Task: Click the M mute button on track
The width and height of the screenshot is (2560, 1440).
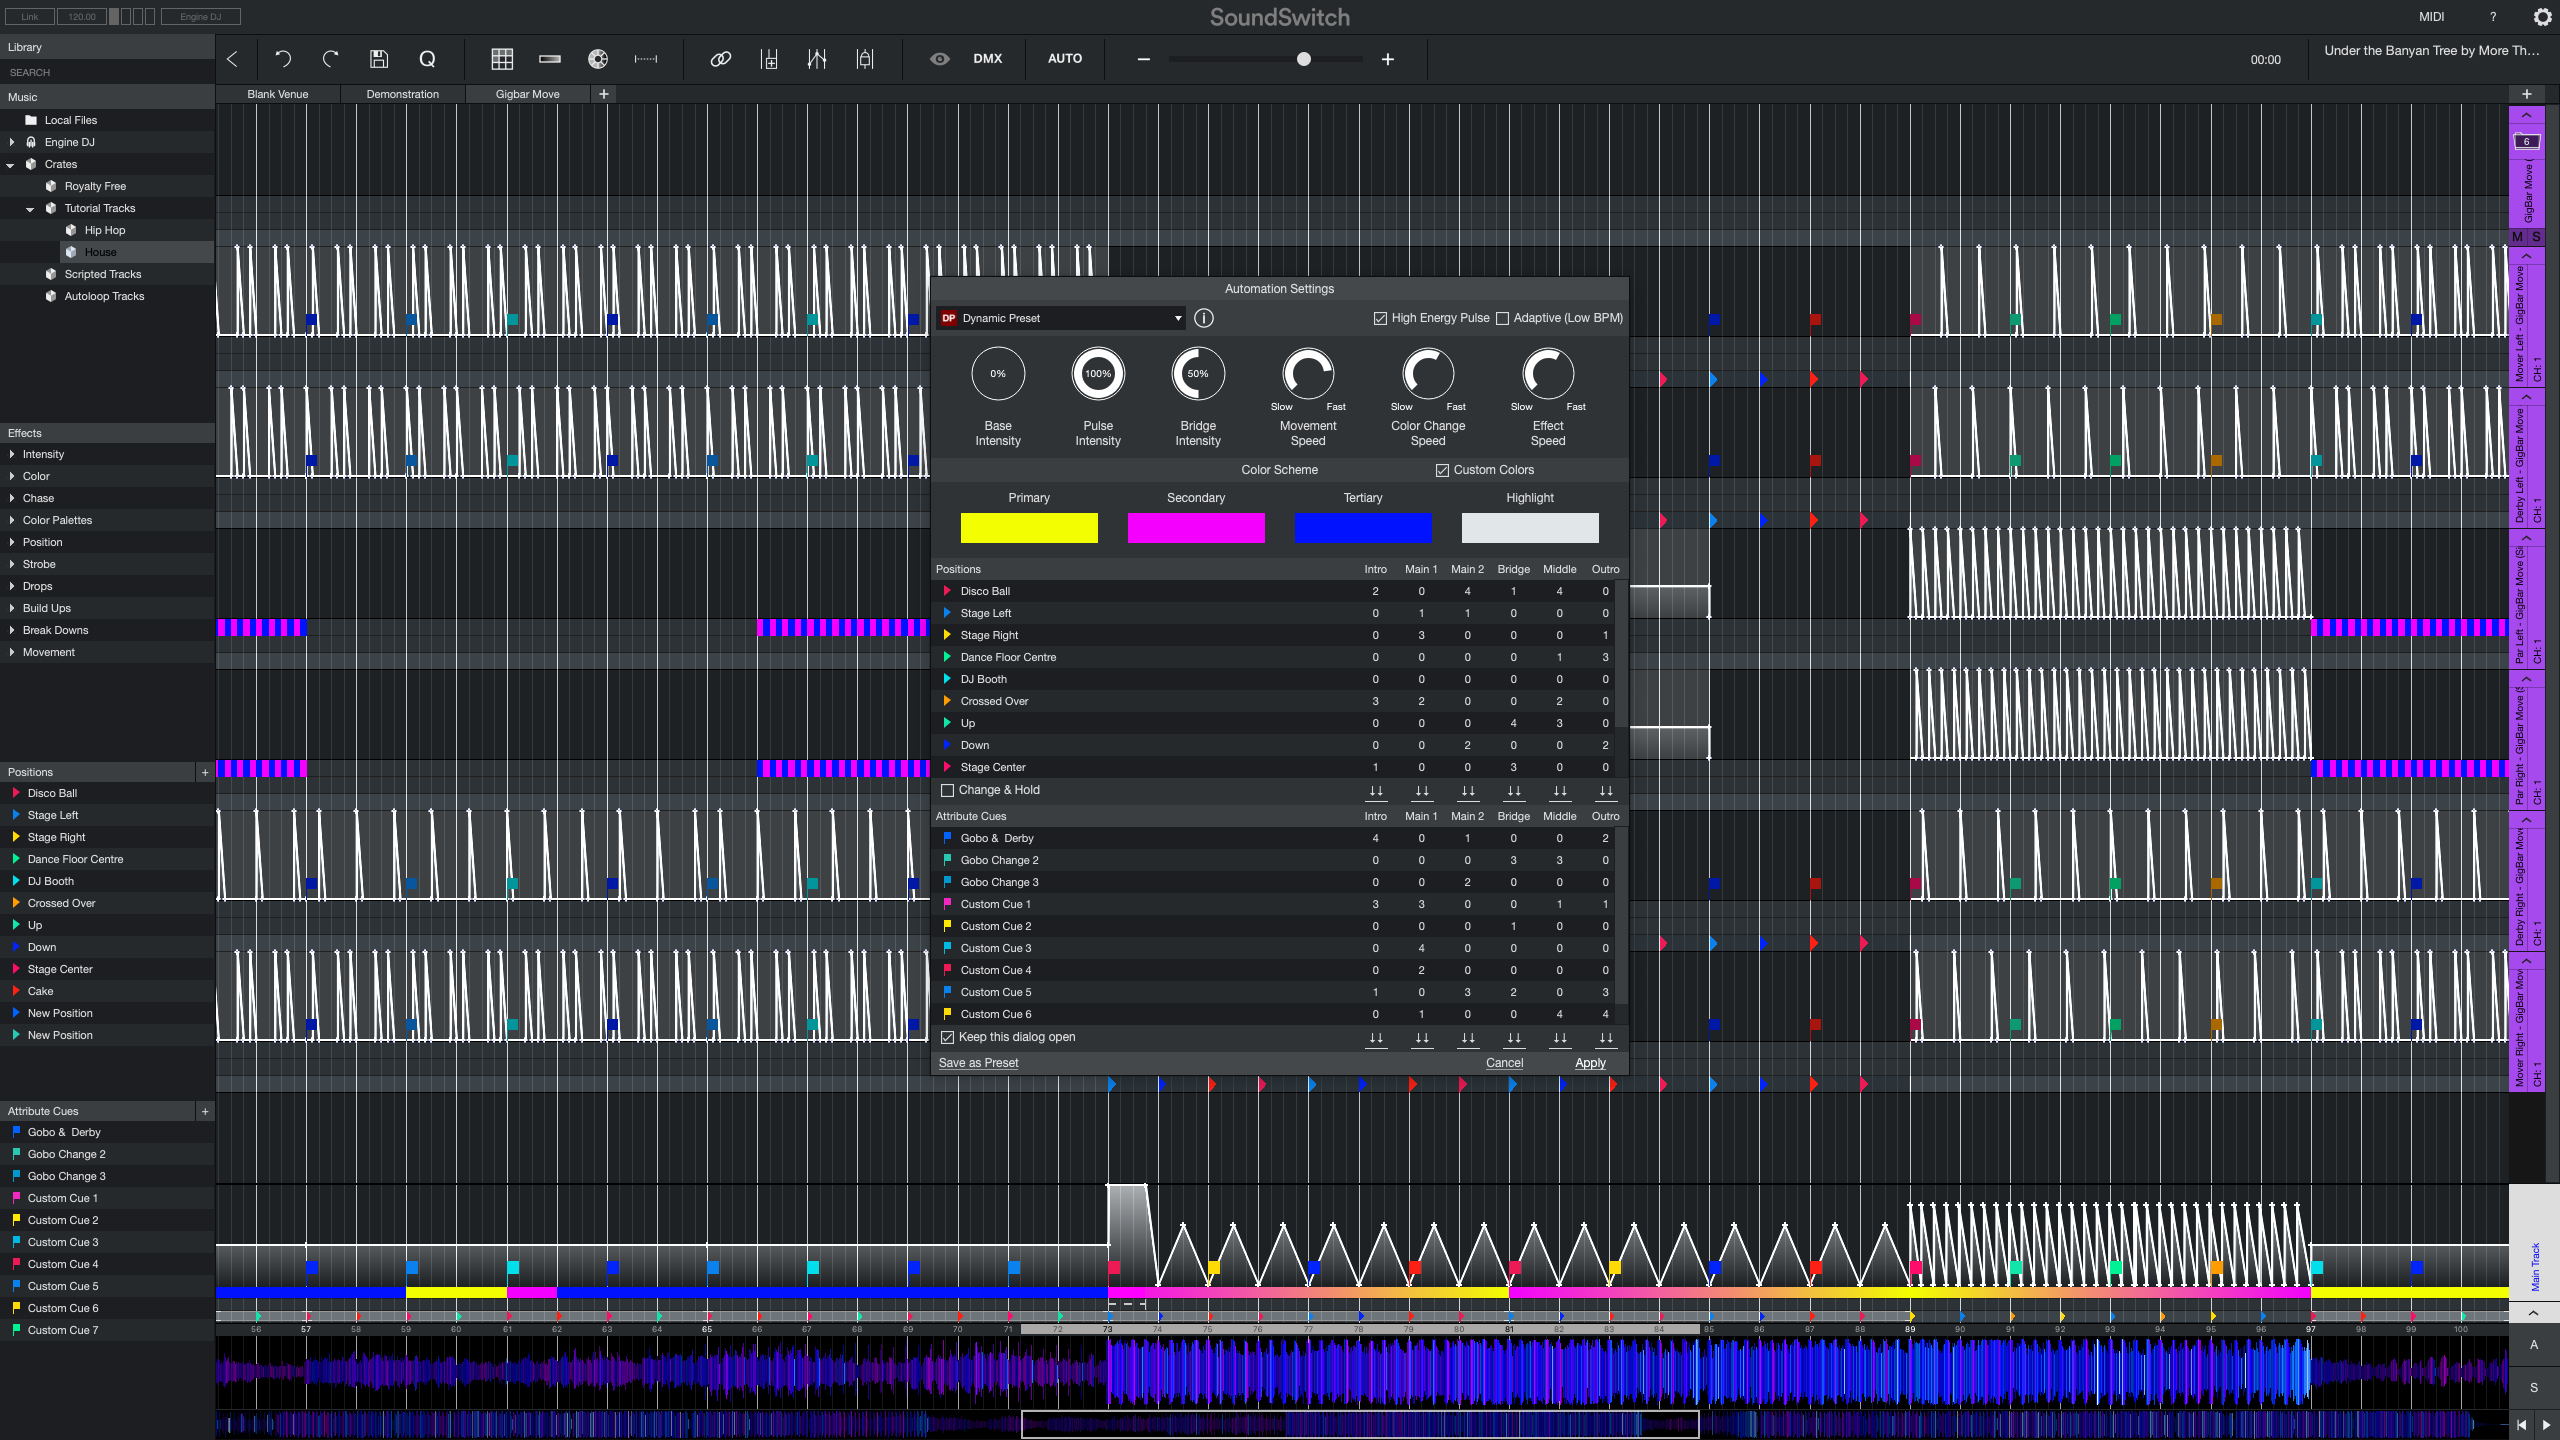Action: [2518, 237]
